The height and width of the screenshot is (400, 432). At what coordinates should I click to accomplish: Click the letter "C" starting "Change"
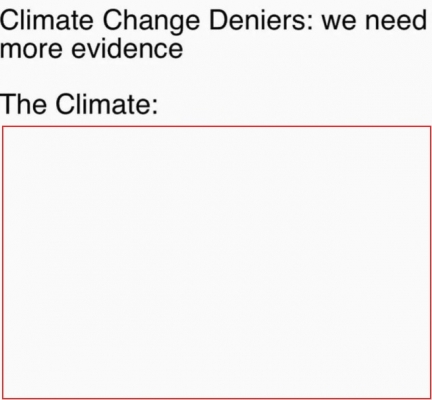coord(112,20)
